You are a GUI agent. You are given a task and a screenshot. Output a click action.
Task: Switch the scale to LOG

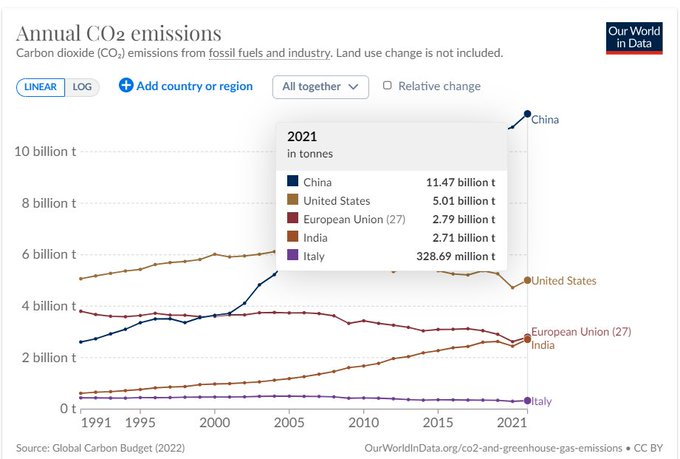(x=81, y=87)
